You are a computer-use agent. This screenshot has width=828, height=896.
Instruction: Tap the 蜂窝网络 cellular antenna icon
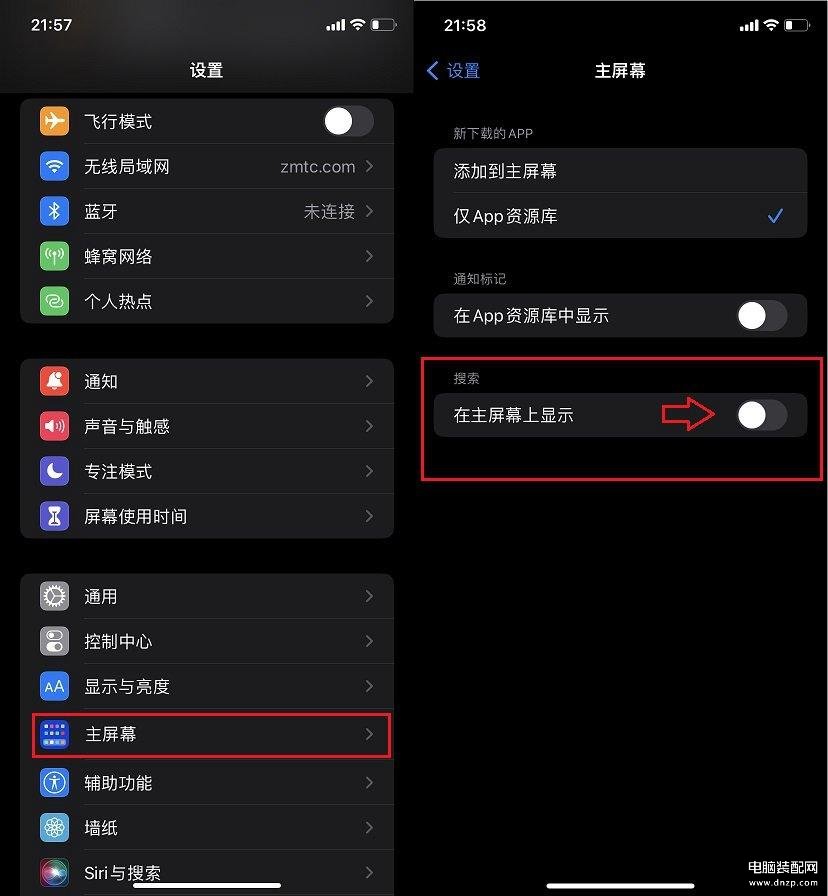[x=54, y=256]
